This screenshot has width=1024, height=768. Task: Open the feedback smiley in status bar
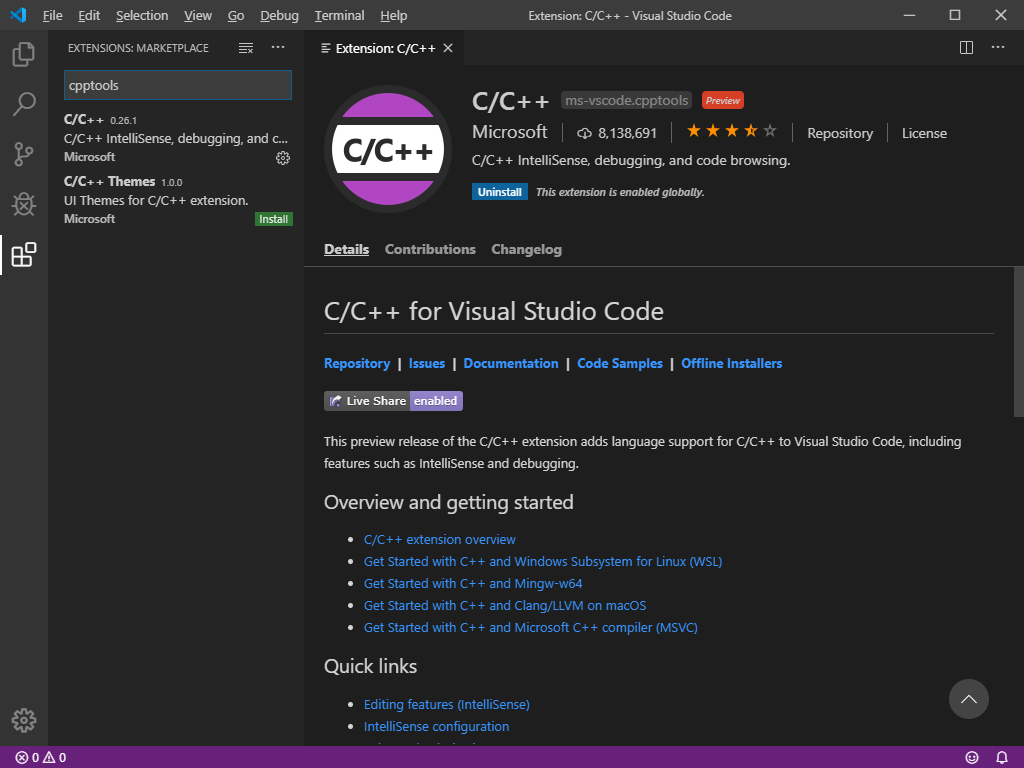pos(972,758)
